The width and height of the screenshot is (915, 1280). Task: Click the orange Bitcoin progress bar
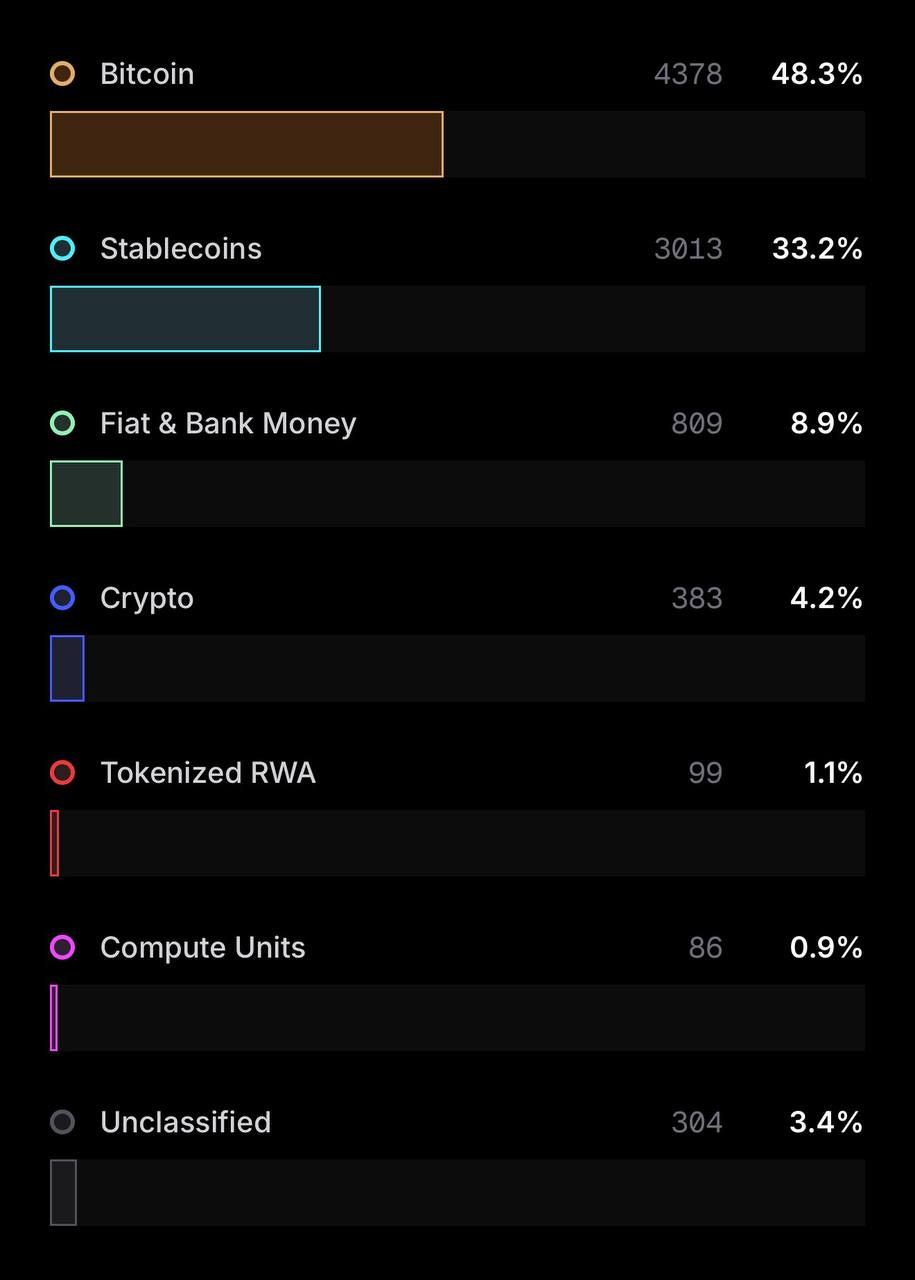point(246,144)
